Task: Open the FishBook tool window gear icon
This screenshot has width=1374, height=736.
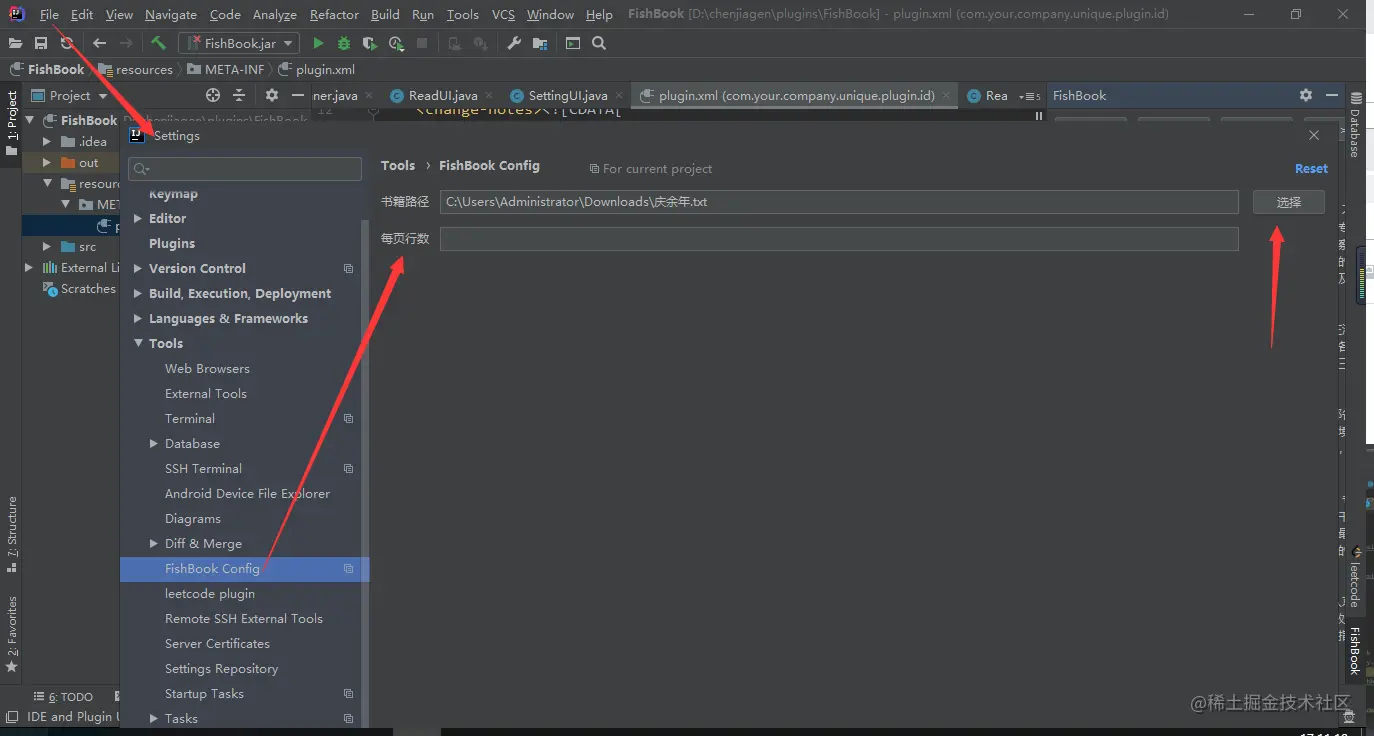Action: click(1306, 95)
